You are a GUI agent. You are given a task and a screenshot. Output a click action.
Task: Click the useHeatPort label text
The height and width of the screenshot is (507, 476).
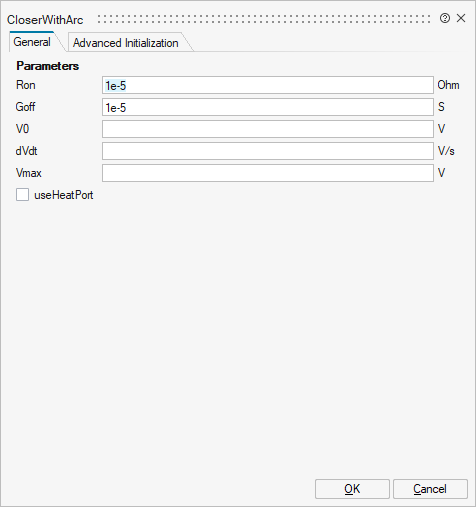pos(64,195)
